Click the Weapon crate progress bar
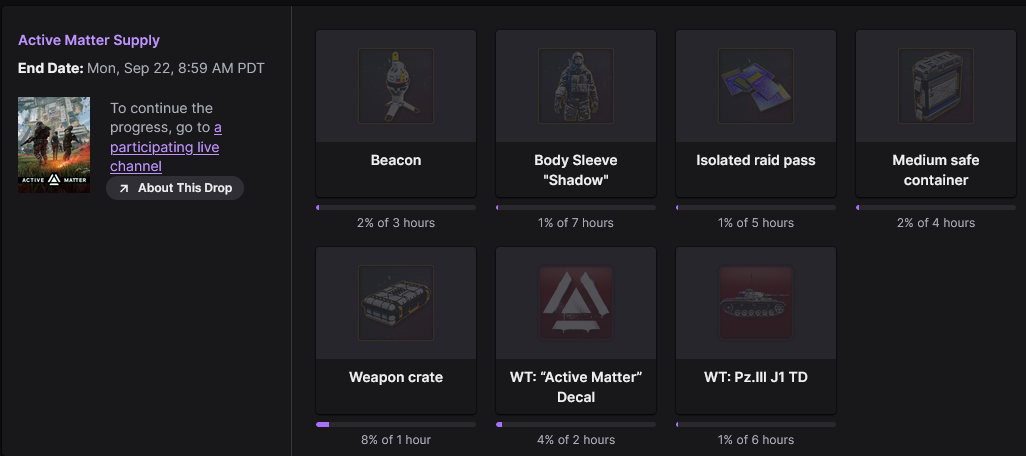 click(x=396, y=425)
